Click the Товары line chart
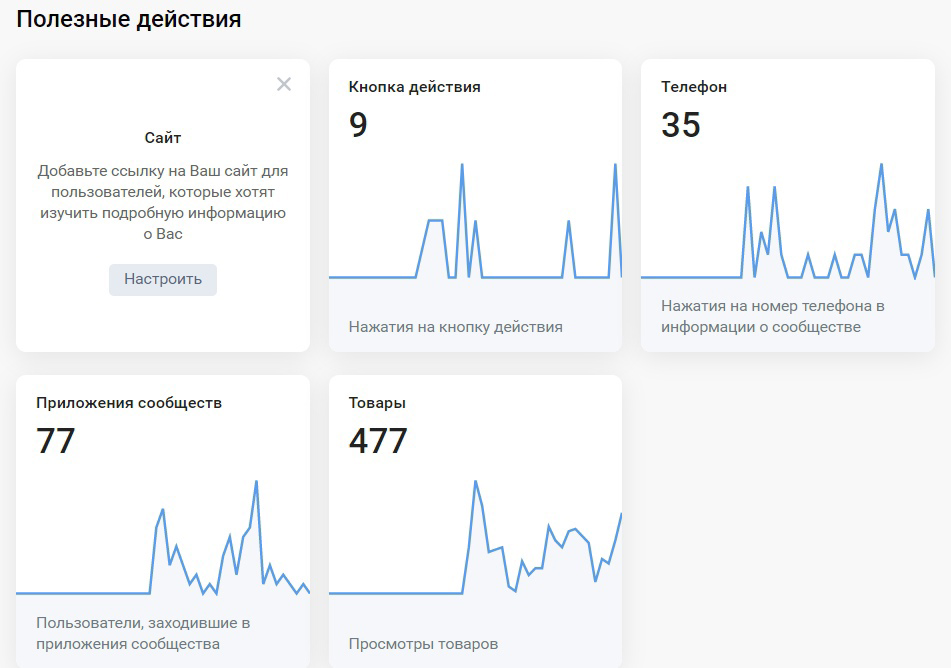951x668 pixels. pos(476,538)
